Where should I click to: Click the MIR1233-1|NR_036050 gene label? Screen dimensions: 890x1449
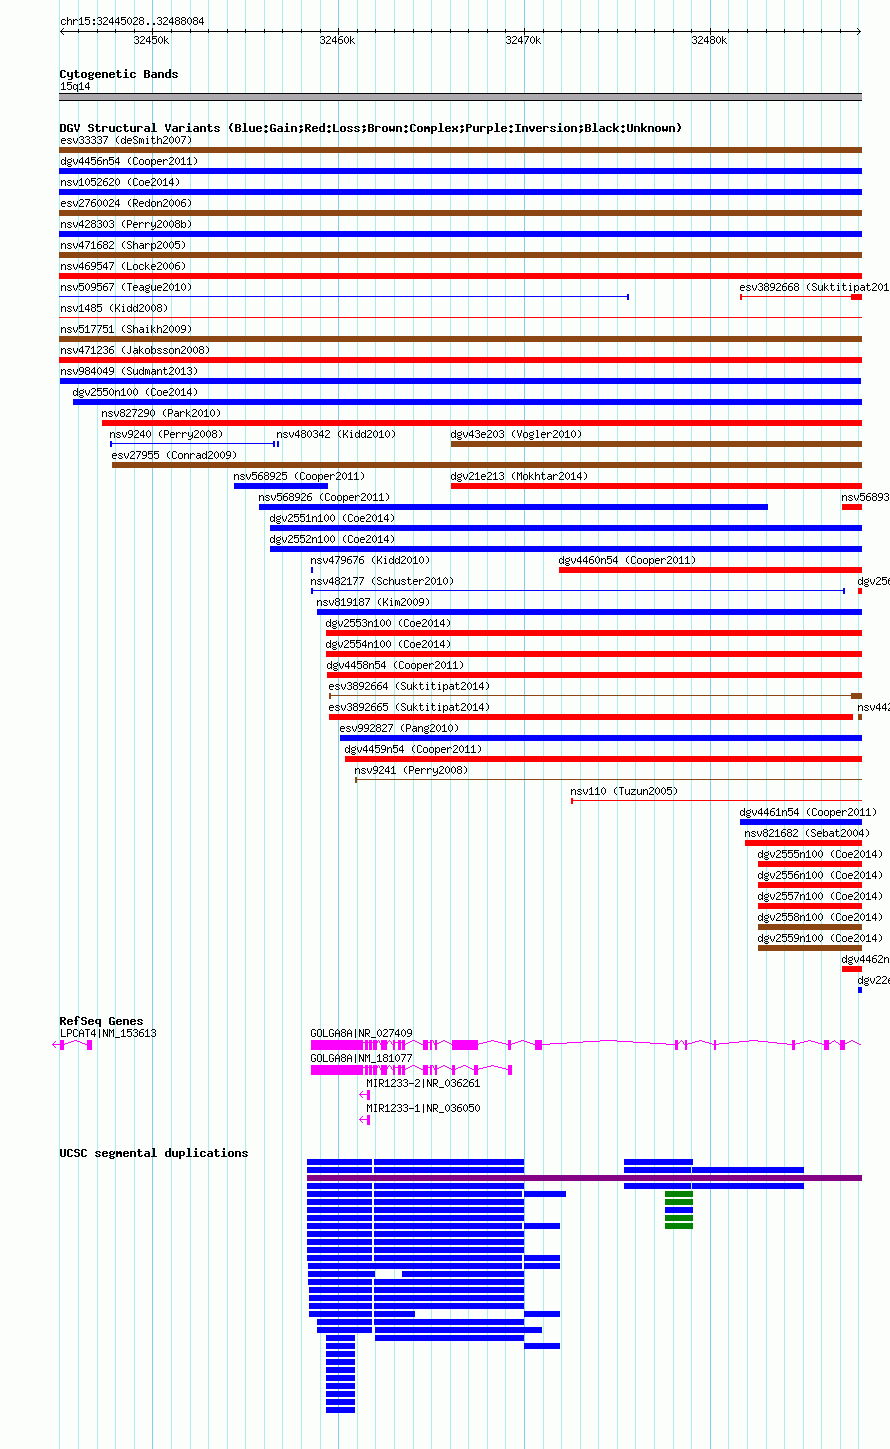[423, 1108]
